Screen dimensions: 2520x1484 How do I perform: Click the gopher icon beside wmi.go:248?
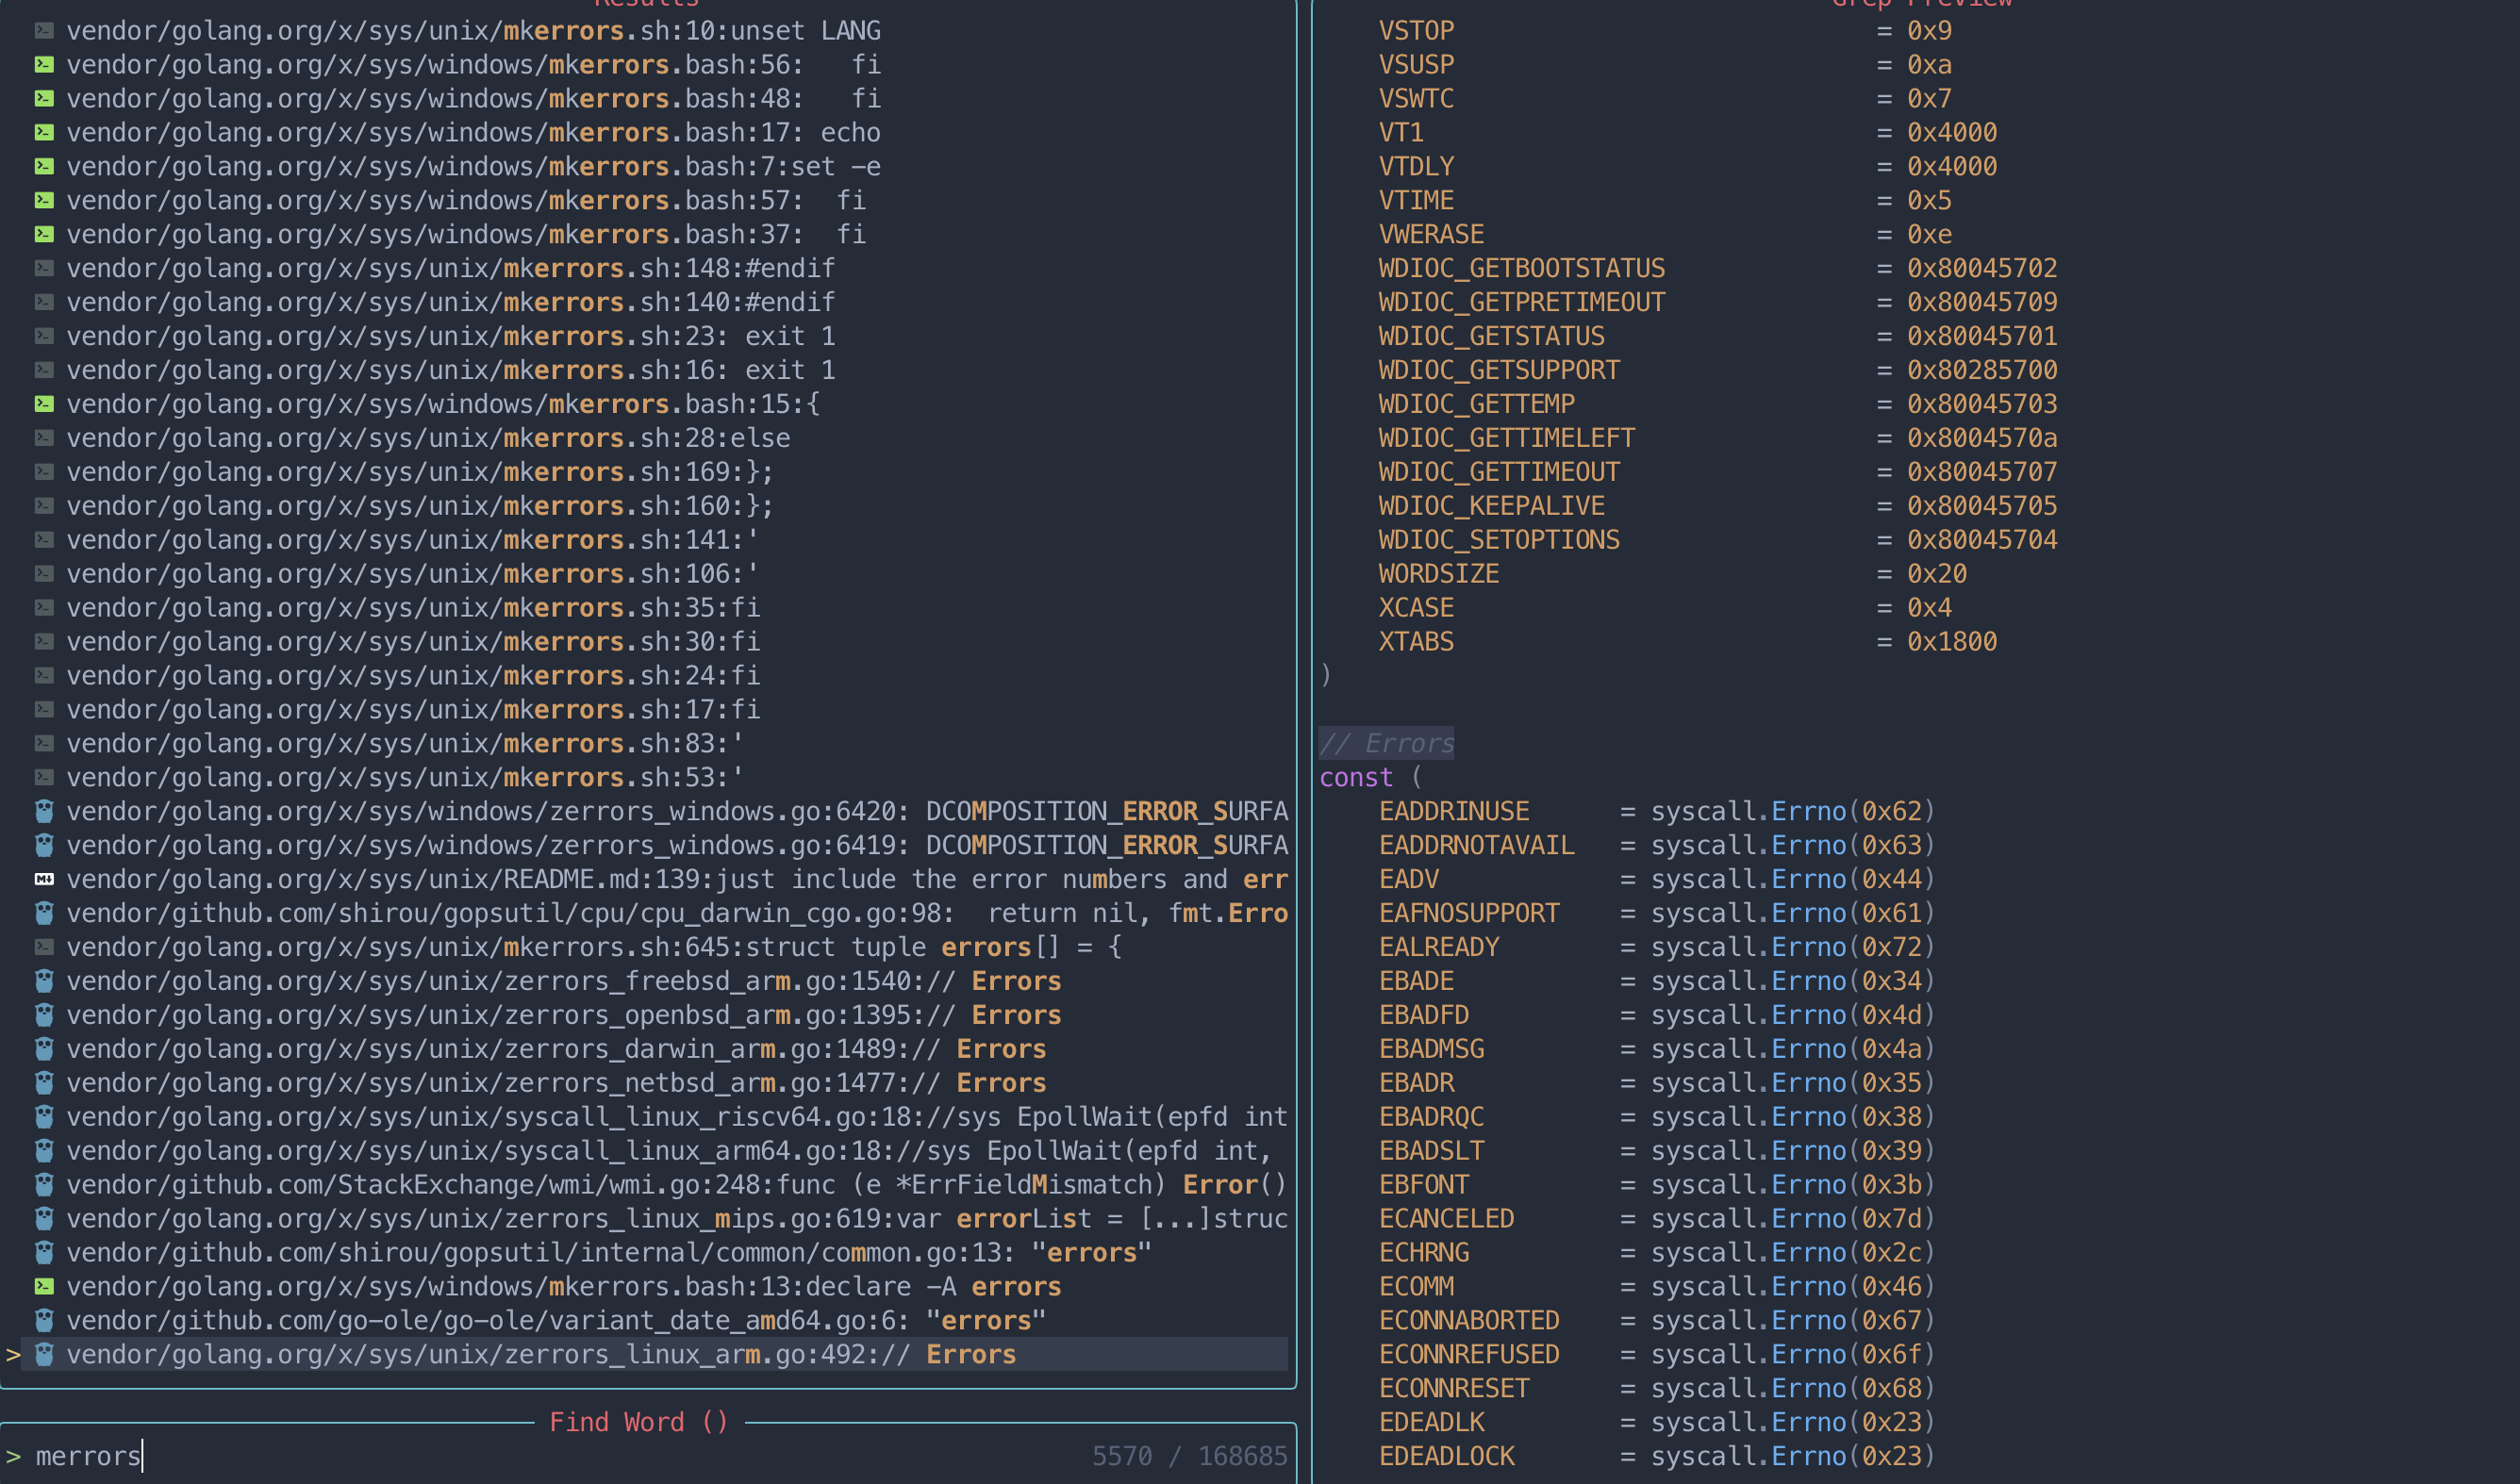point(44,1185)
